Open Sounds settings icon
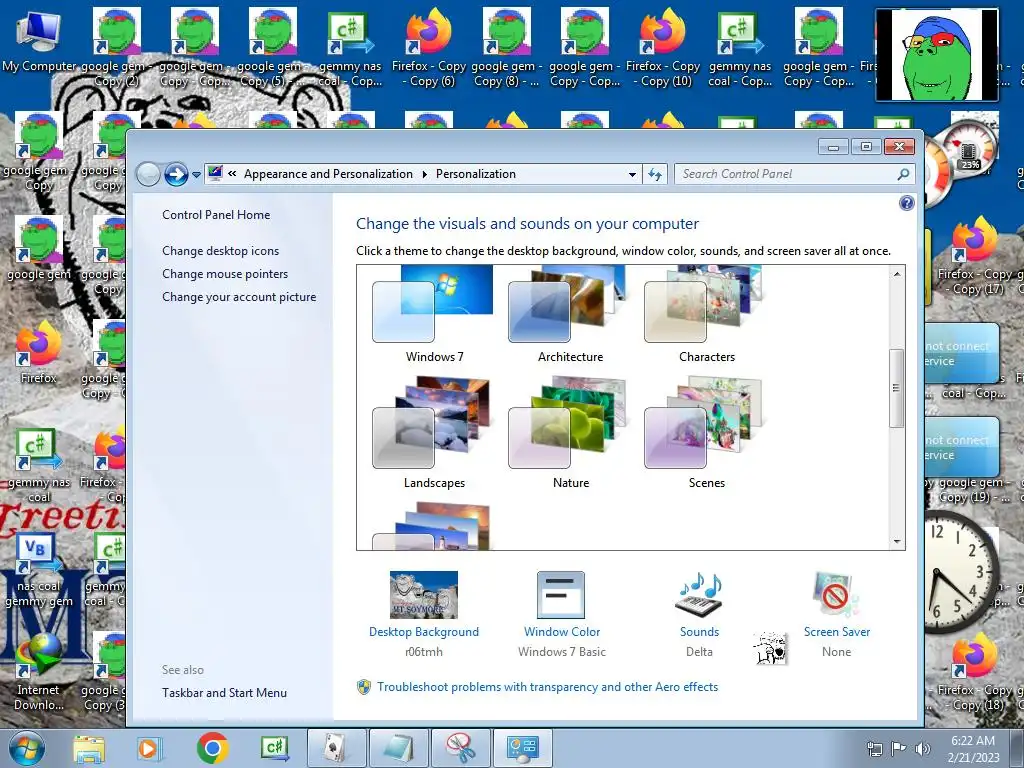 click(699, 595)
